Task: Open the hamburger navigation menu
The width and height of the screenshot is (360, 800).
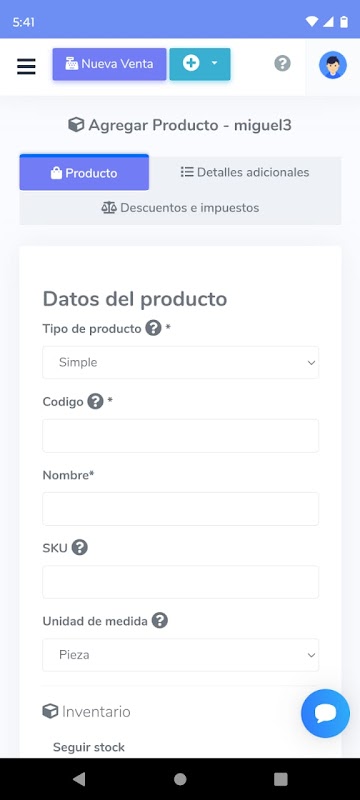Action: click(x=26, y=66)
